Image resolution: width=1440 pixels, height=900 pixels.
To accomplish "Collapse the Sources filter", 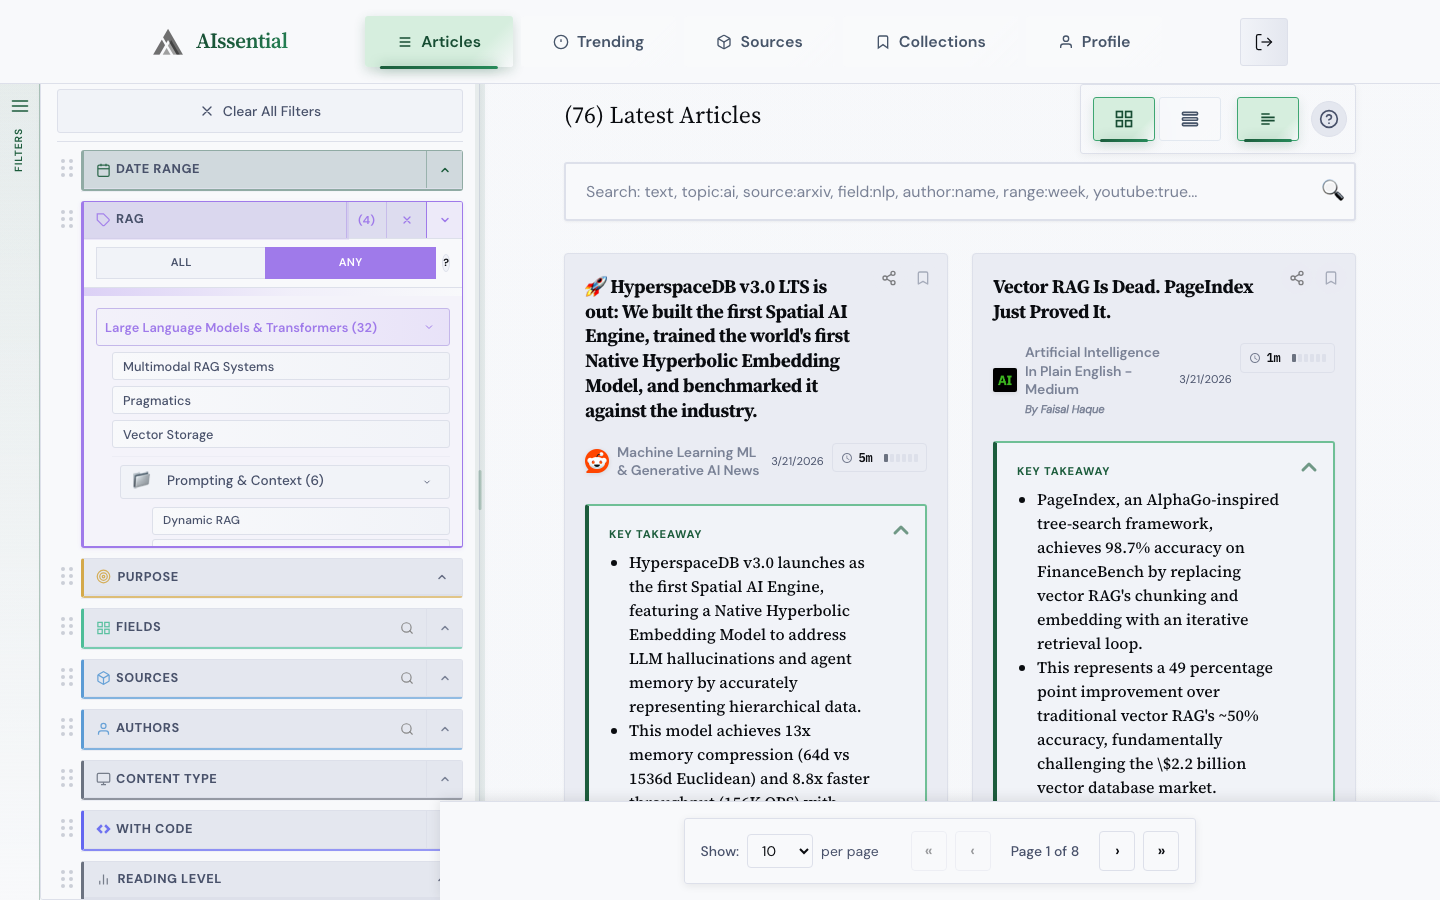I will point(445,678).
